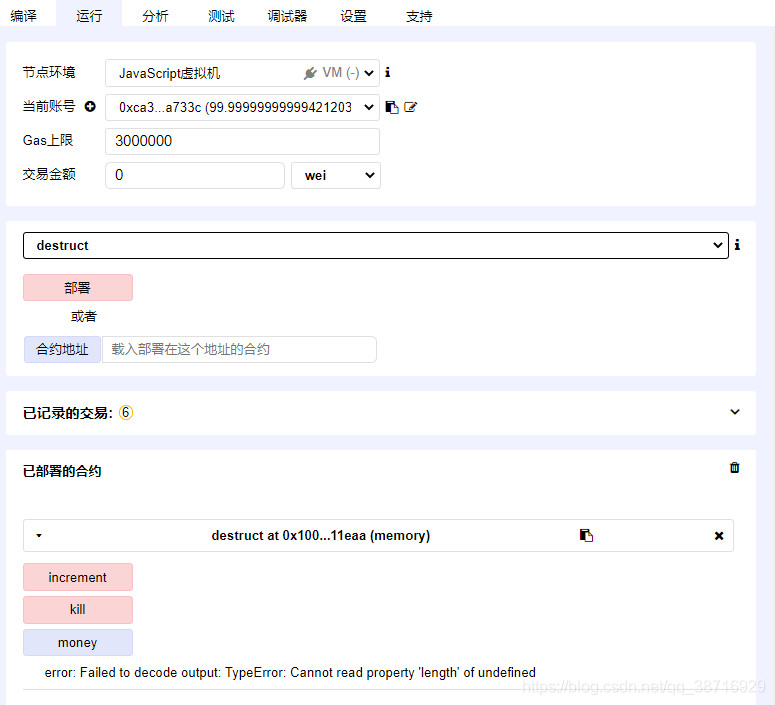Expand the 已记录的交易 section
This screenshot has height=705, width=775.
pyautogui.click(x=735, y=412)
